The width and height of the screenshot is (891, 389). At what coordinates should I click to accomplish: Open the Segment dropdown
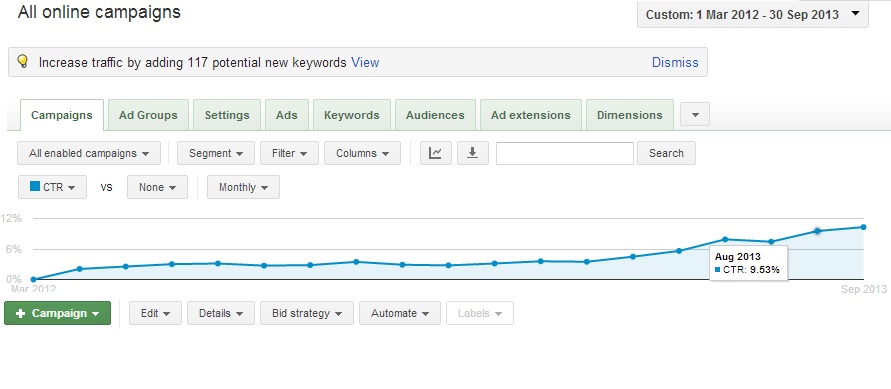point(216,153)
